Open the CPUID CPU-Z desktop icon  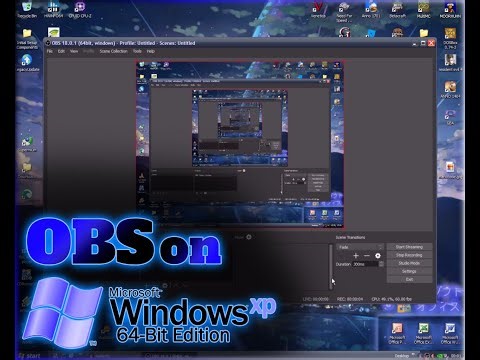pos(80,10)
